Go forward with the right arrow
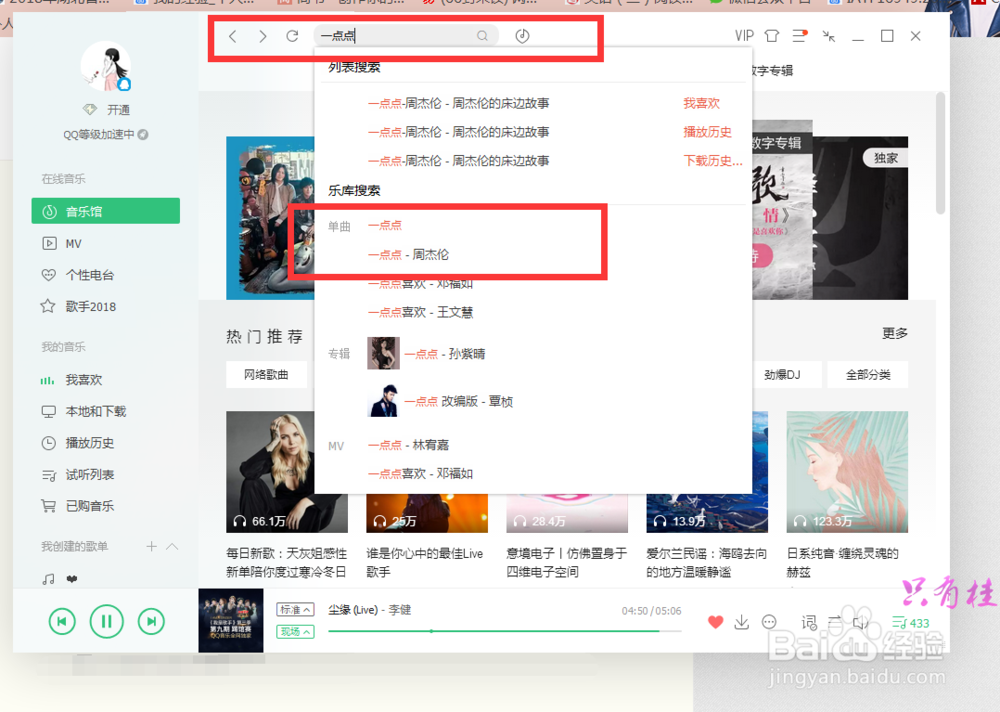This screenshot has width=1000, height=712. point(263,36)
